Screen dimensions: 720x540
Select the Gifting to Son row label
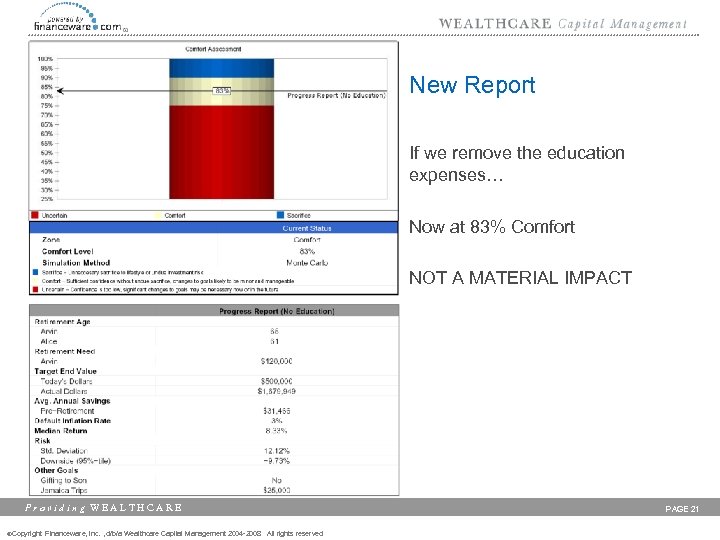tap(63, 480)
